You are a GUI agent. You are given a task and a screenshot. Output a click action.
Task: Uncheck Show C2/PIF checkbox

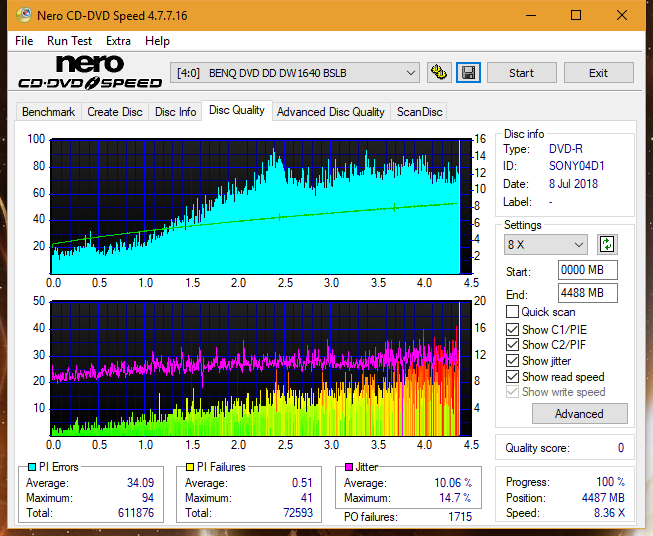point(512,345)
